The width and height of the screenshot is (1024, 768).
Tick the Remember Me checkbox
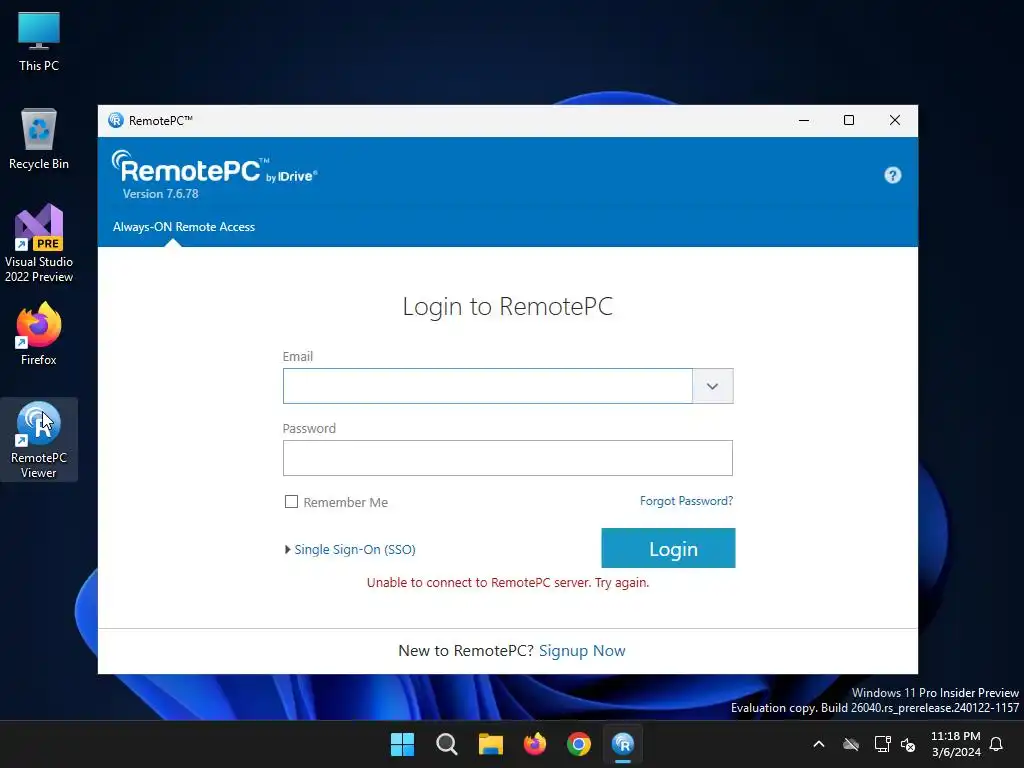[x=291, y=502]
